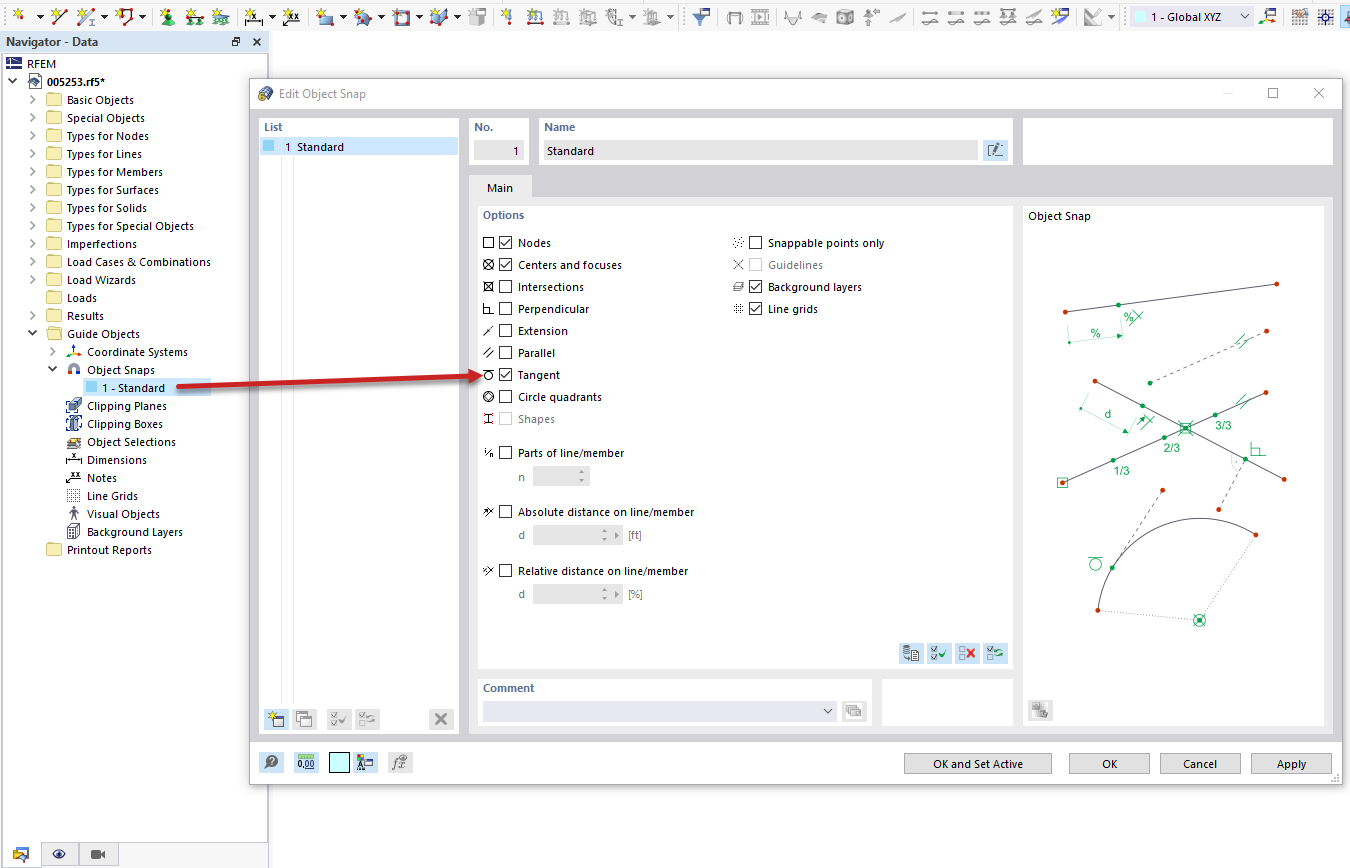This screenshot has height=868, width=1350.
Task: Apply the object snap settings
Action: point(1290,763)
